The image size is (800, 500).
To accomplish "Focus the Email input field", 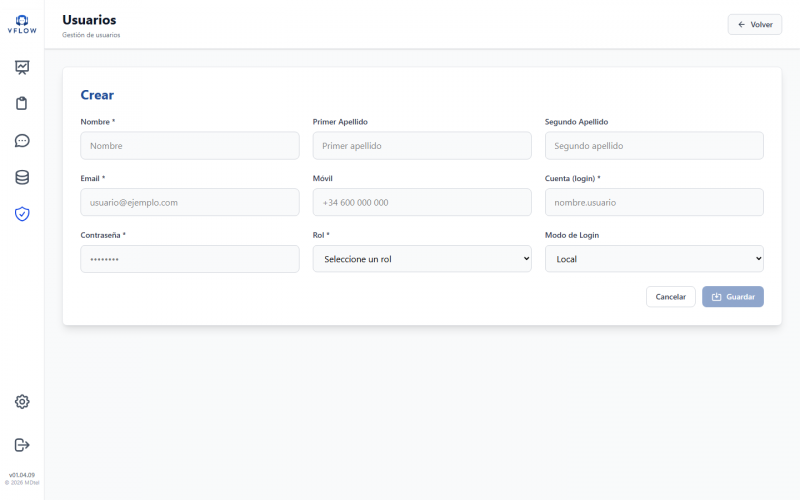I will click(x=190, y=203).
